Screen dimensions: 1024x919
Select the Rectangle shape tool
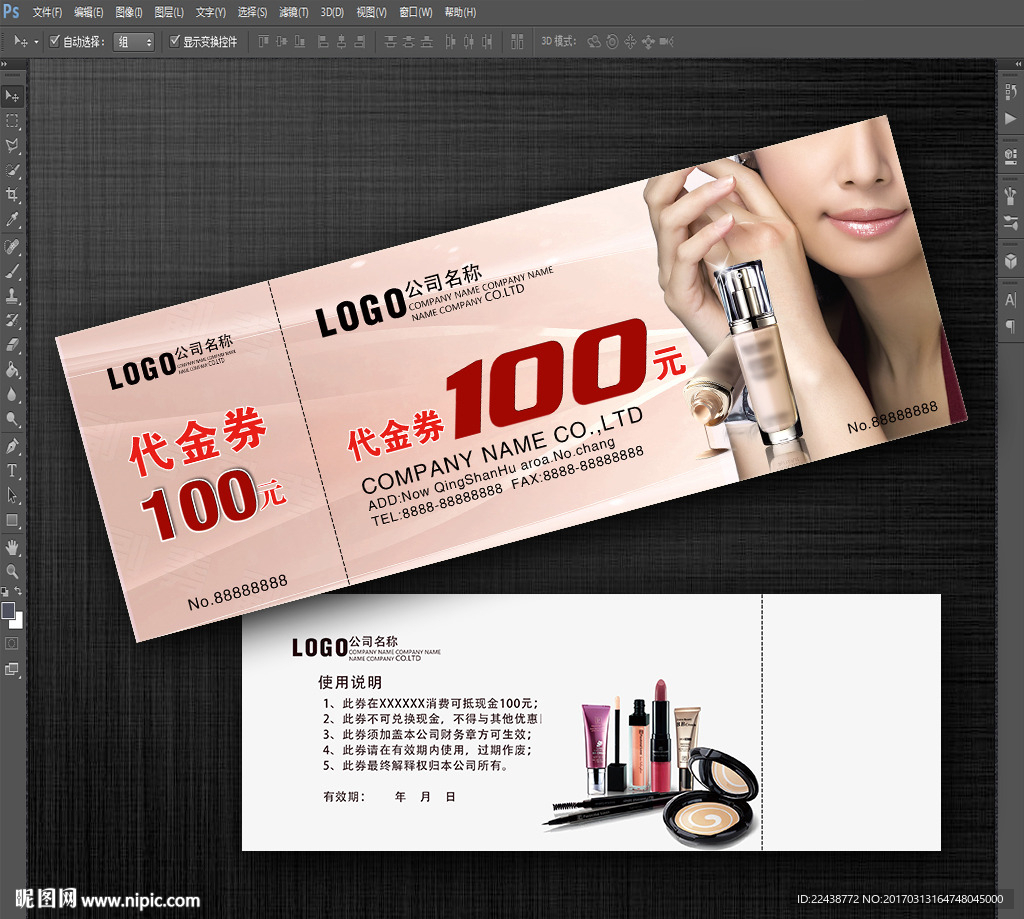pos(12,521)
